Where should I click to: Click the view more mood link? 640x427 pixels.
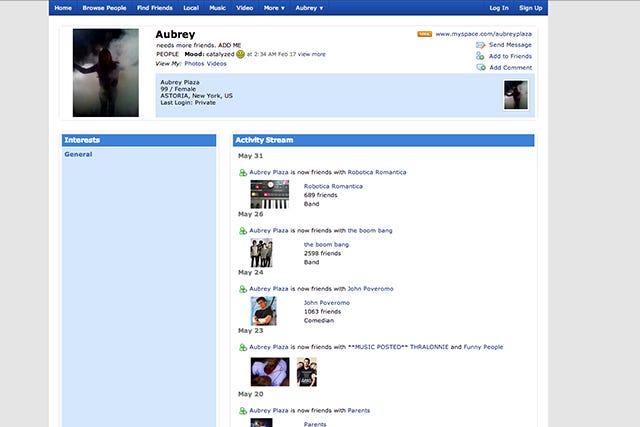312,54
